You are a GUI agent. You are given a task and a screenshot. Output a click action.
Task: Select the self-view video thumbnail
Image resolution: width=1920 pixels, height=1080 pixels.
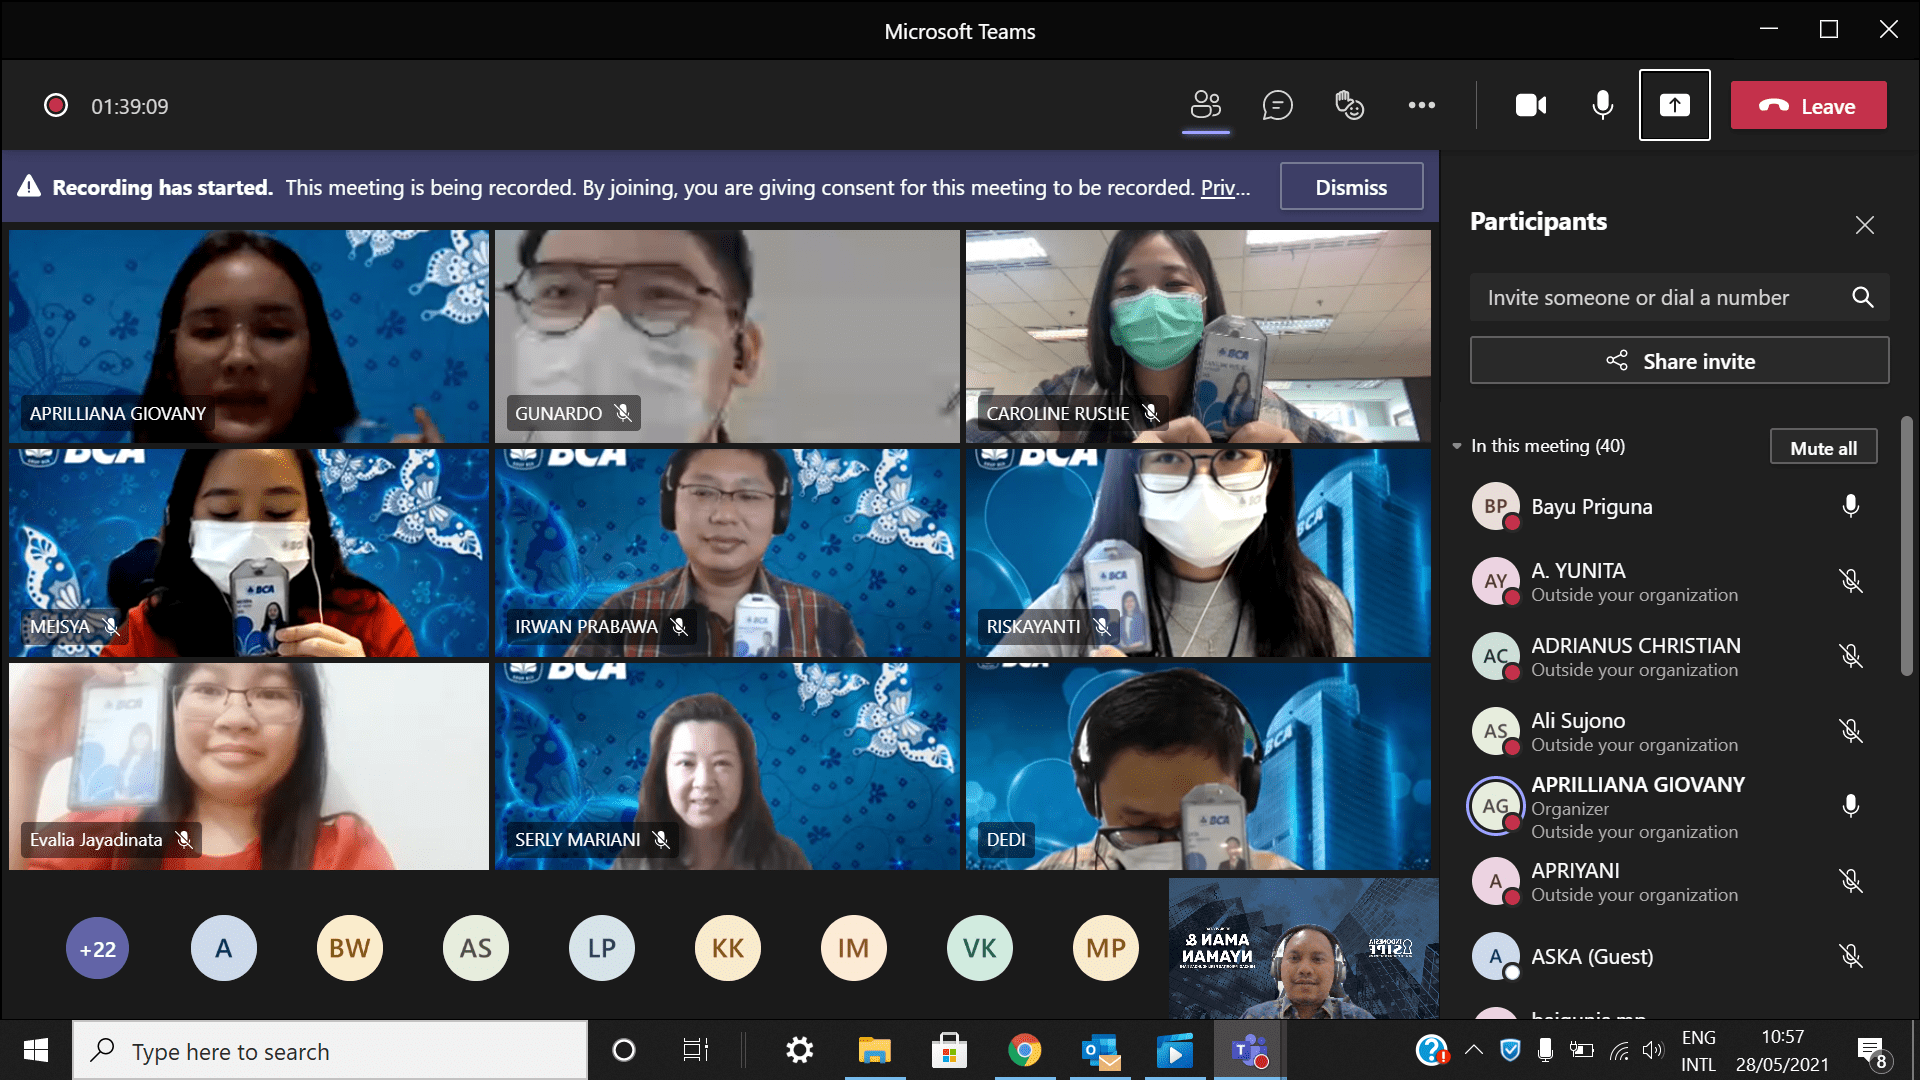pyautogui.click(x=1303, y=948)
